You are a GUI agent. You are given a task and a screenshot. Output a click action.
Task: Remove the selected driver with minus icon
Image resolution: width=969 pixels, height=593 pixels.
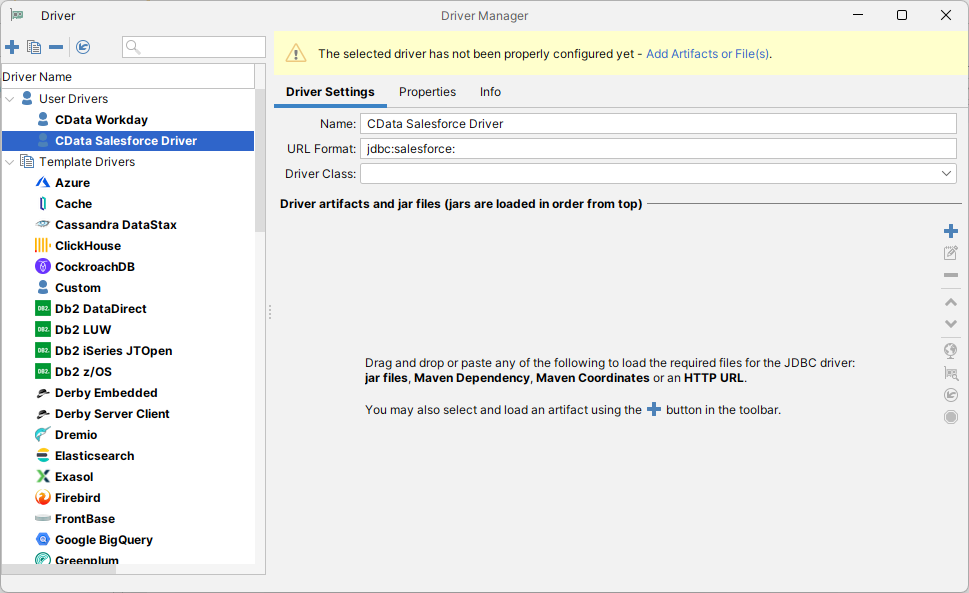pos(56,47)
